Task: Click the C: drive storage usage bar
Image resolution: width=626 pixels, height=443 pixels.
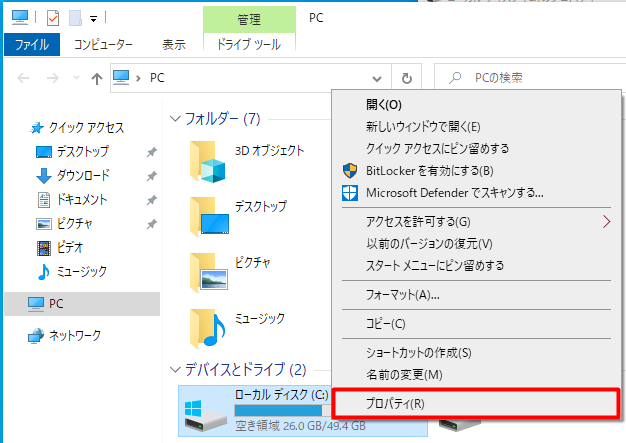Action: click(x=280, y=411)
